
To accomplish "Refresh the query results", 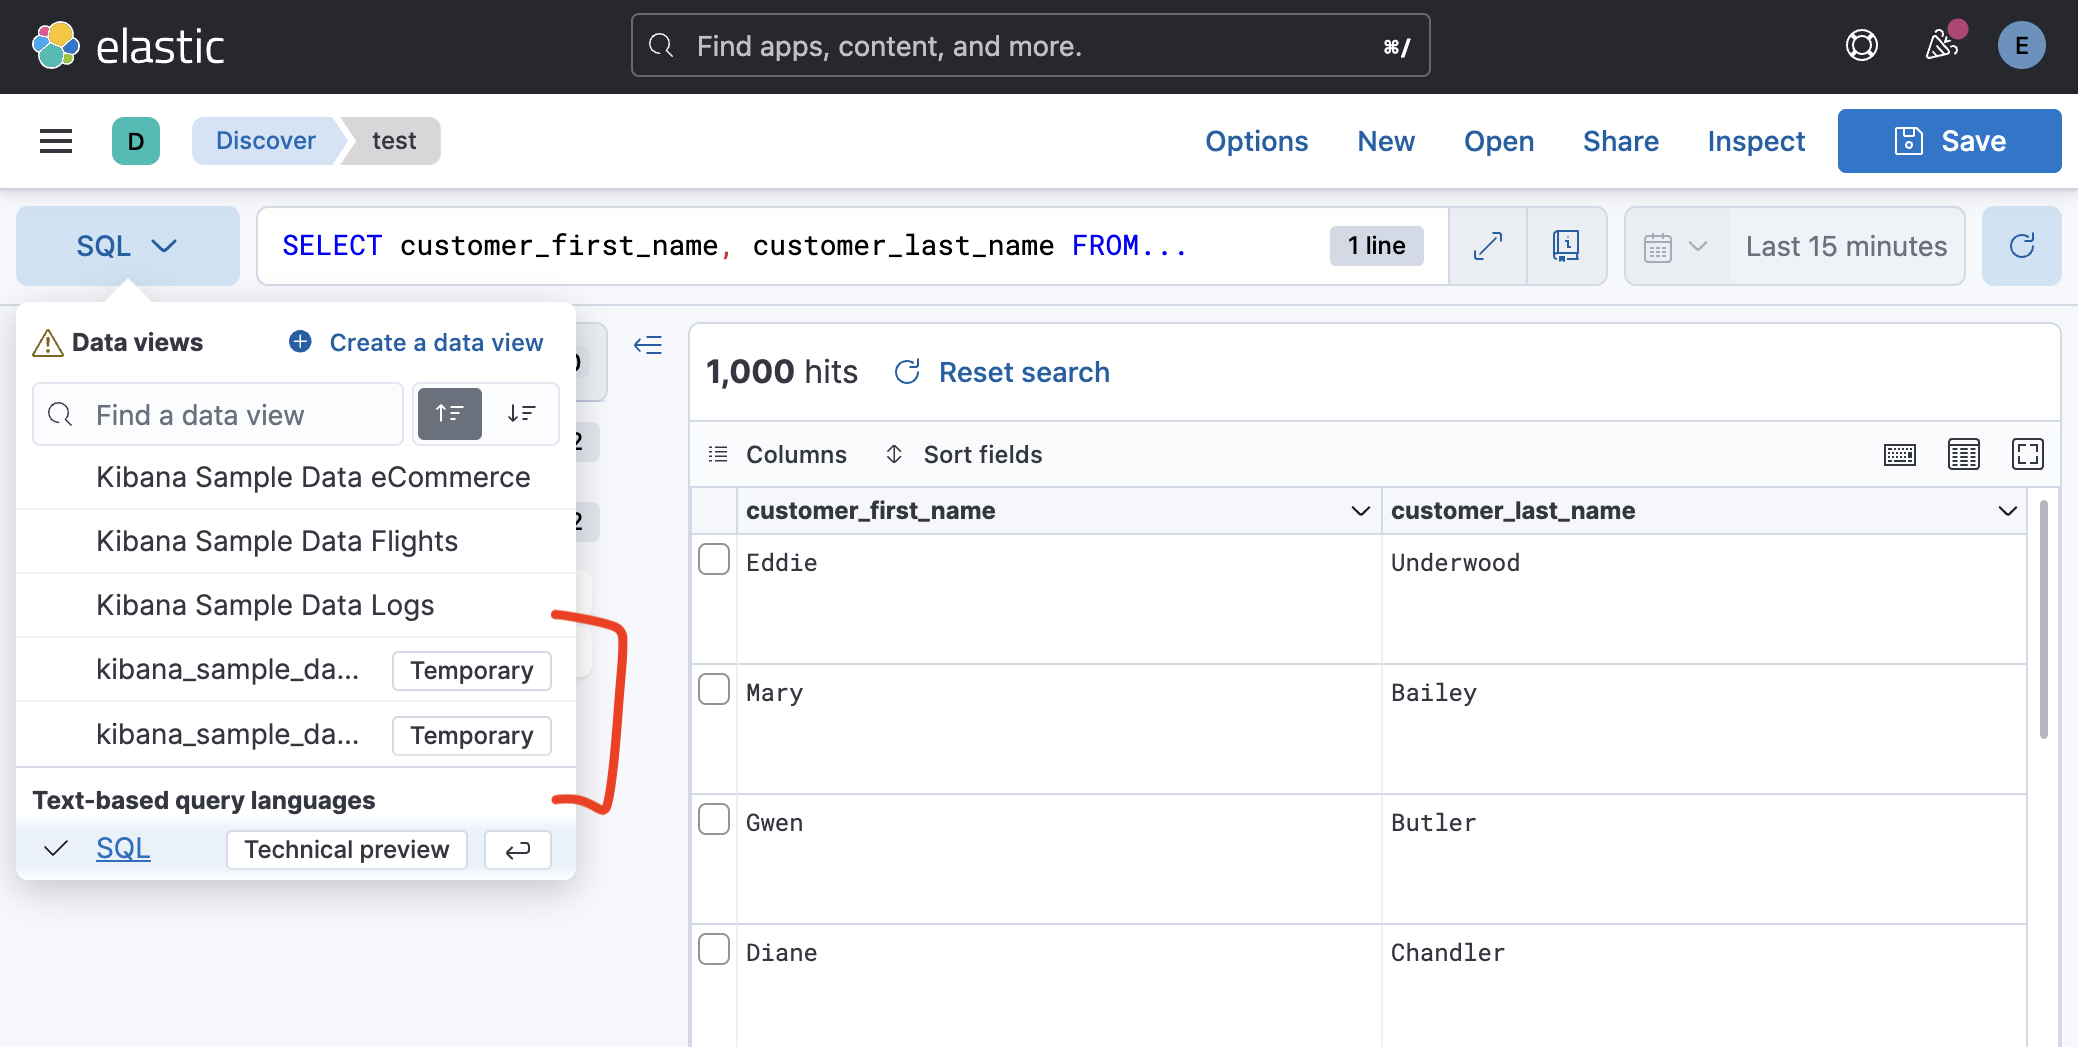I will [2021, 245].
